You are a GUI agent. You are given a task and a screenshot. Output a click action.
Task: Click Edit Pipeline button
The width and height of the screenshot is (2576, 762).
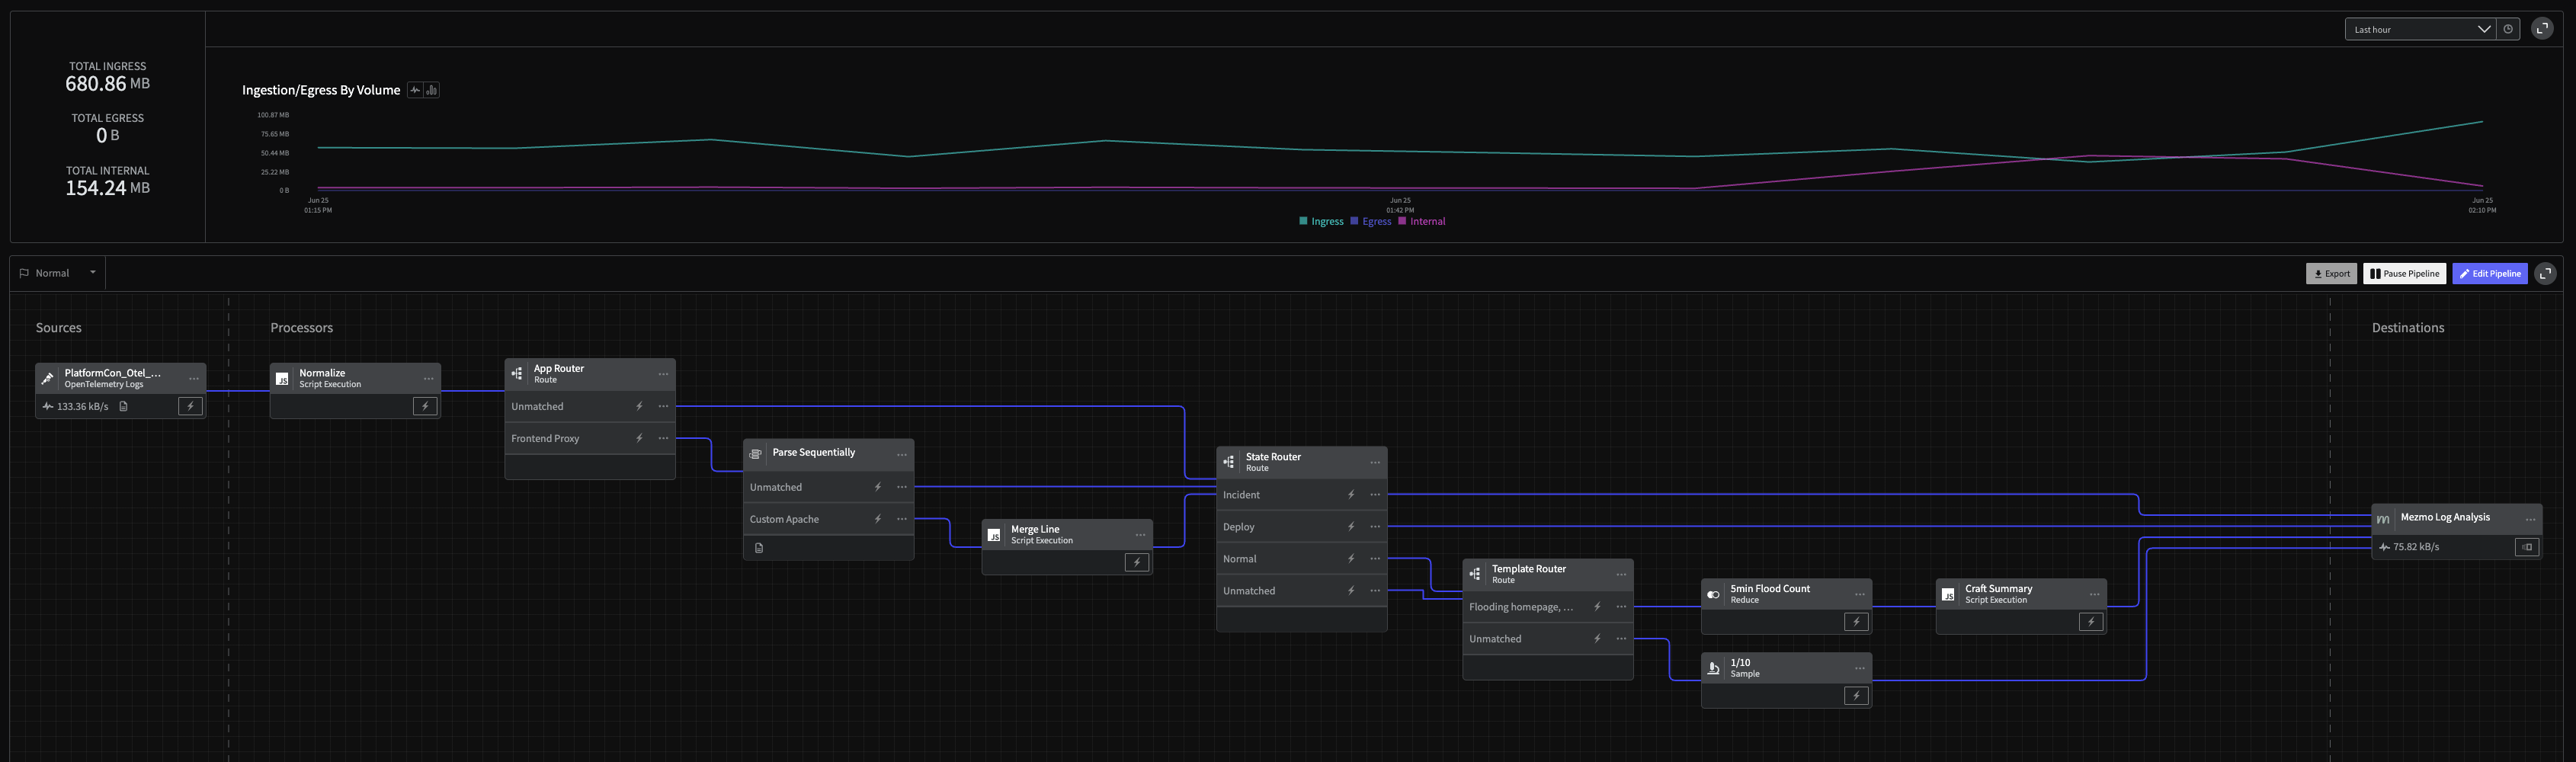pyautogui.click(x=2489, y=274)
